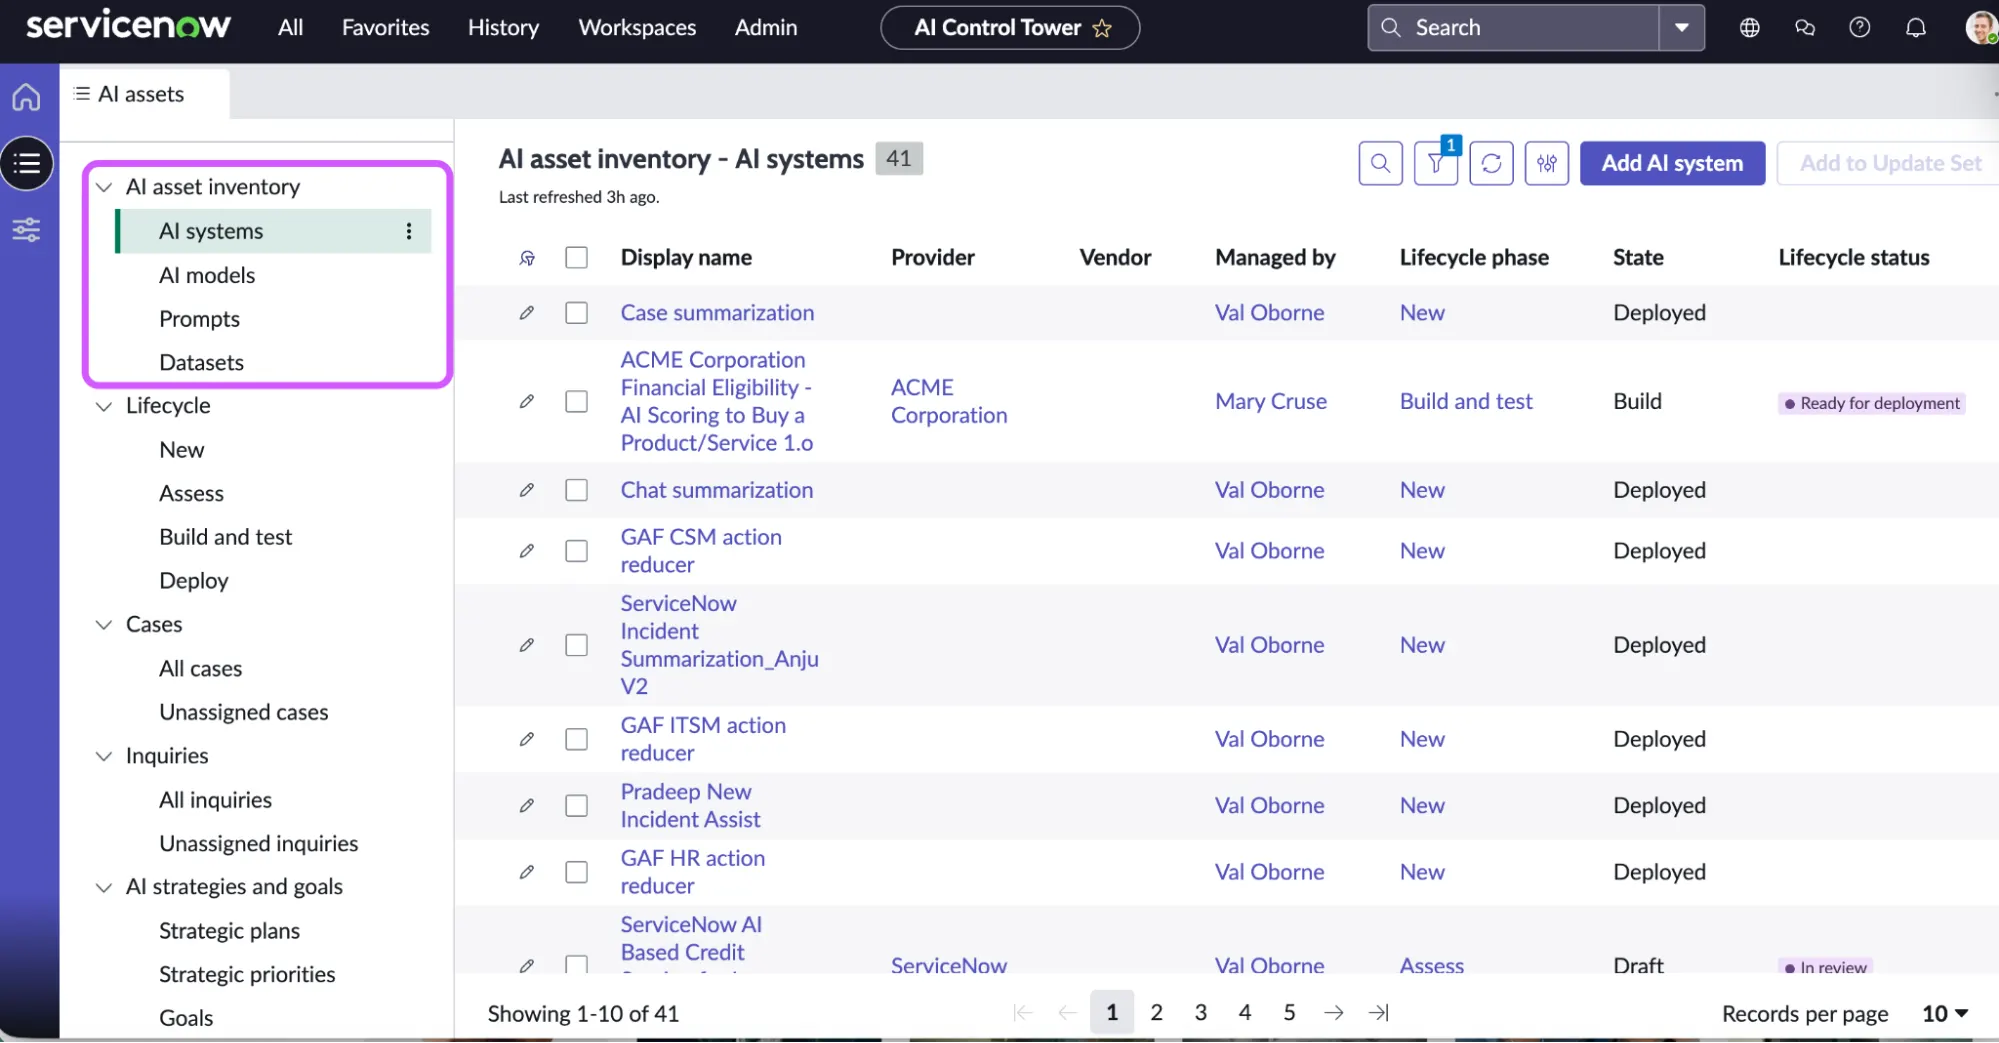Collapse the Cases section chevron
Viewport: 1999px width, 1043px height.
[x=103, y=625]
